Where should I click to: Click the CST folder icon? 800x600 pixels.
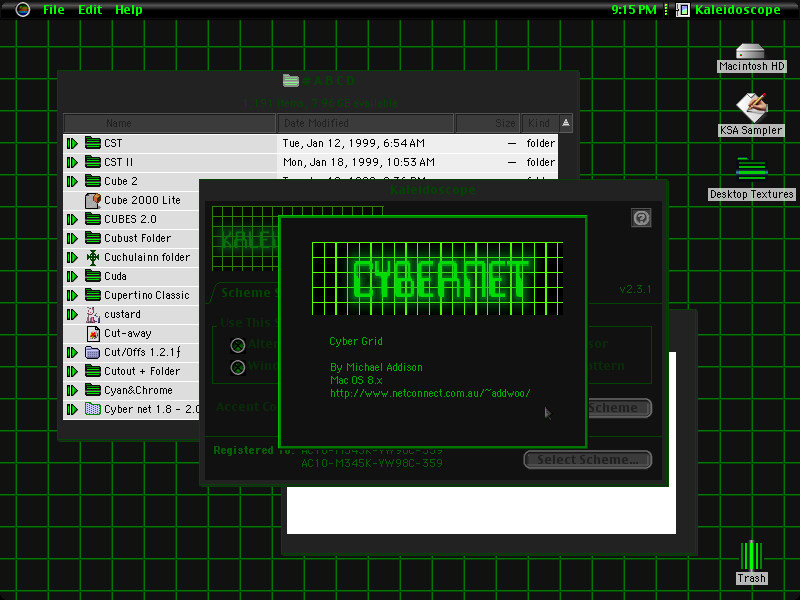pyautogui.click(x=92, y=143)
